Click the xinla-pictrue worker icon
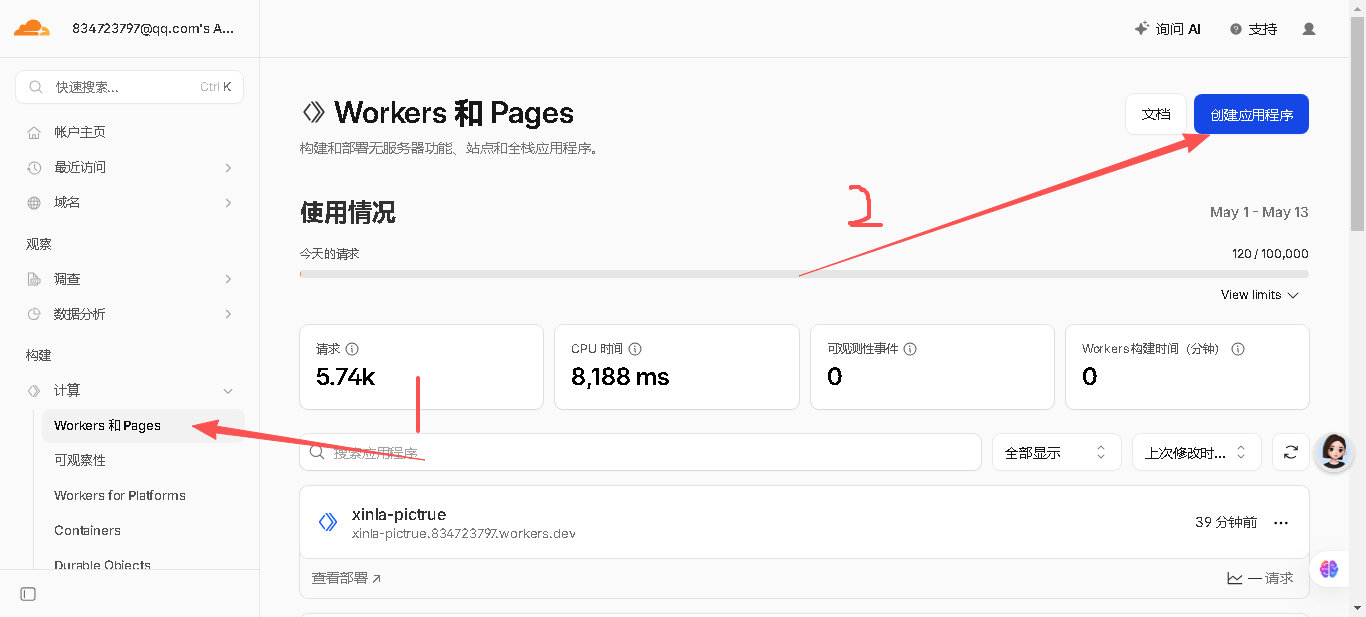The height and width of the screenshot is (617, 1366). tap(328, 522)
